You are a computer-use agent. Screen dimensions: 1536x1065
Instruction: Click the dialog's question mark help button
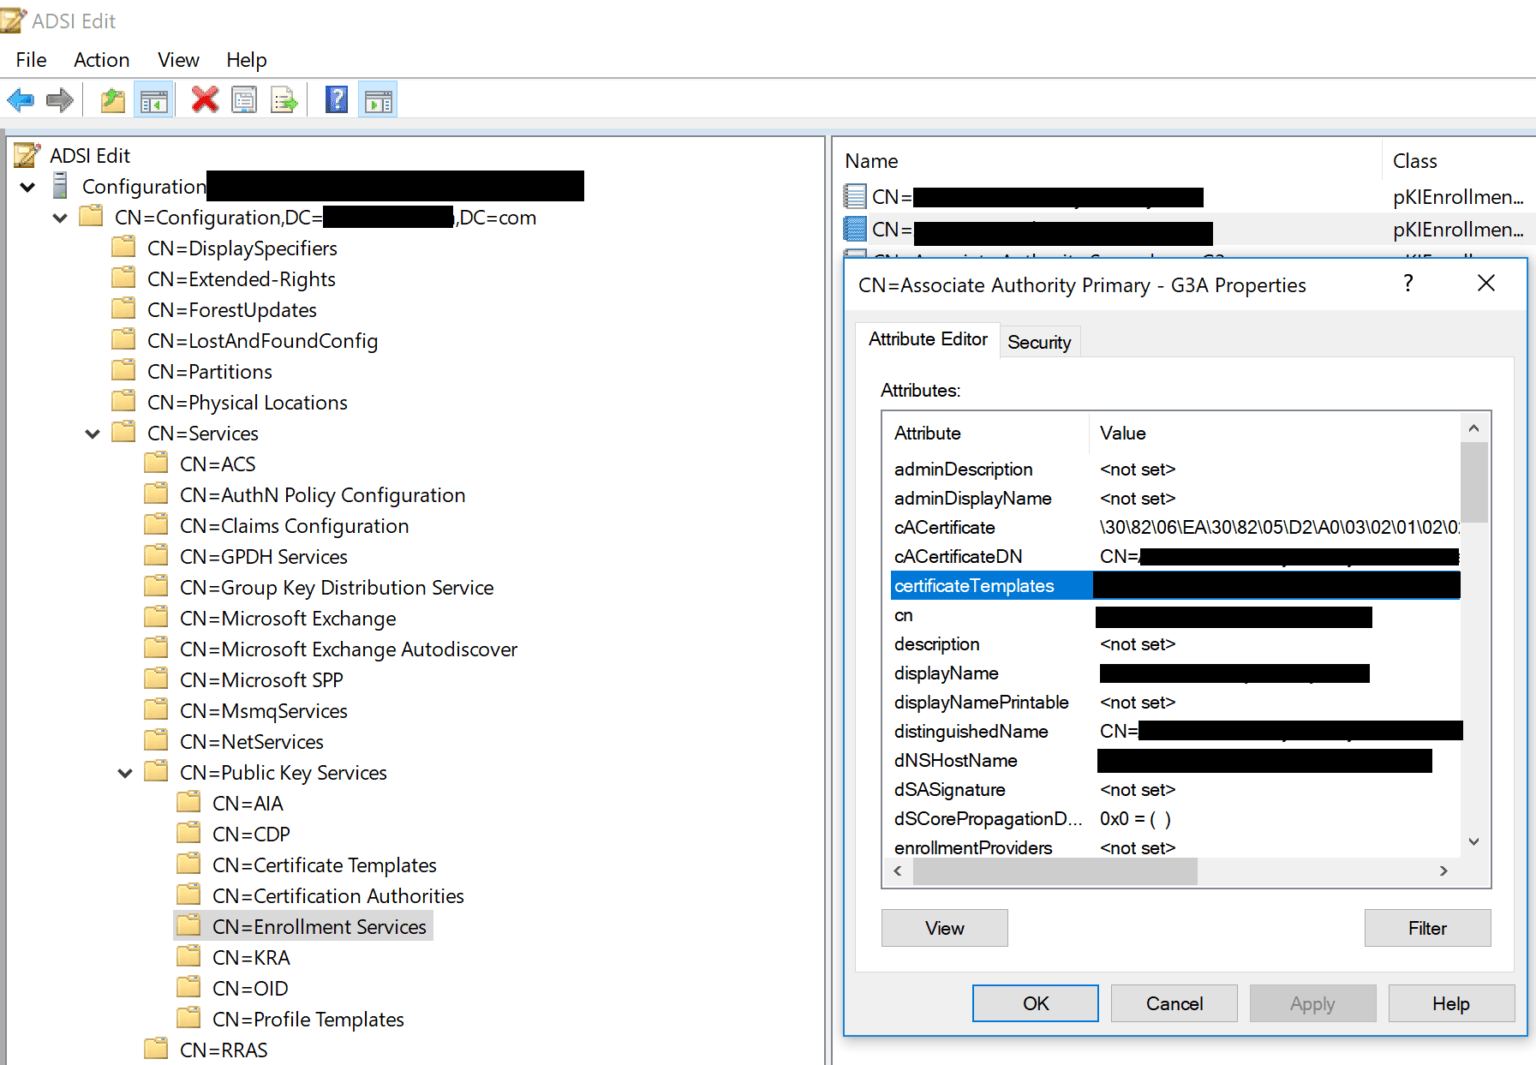(x=1408, y=284)
